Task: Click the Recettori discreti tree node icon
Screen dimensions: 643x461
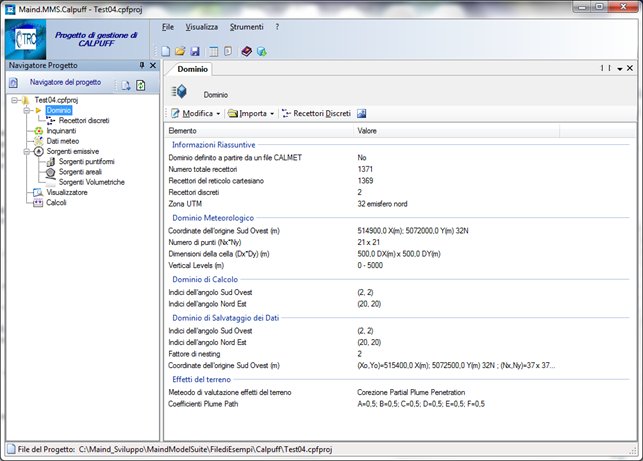Action: click(x=51, y=121)
